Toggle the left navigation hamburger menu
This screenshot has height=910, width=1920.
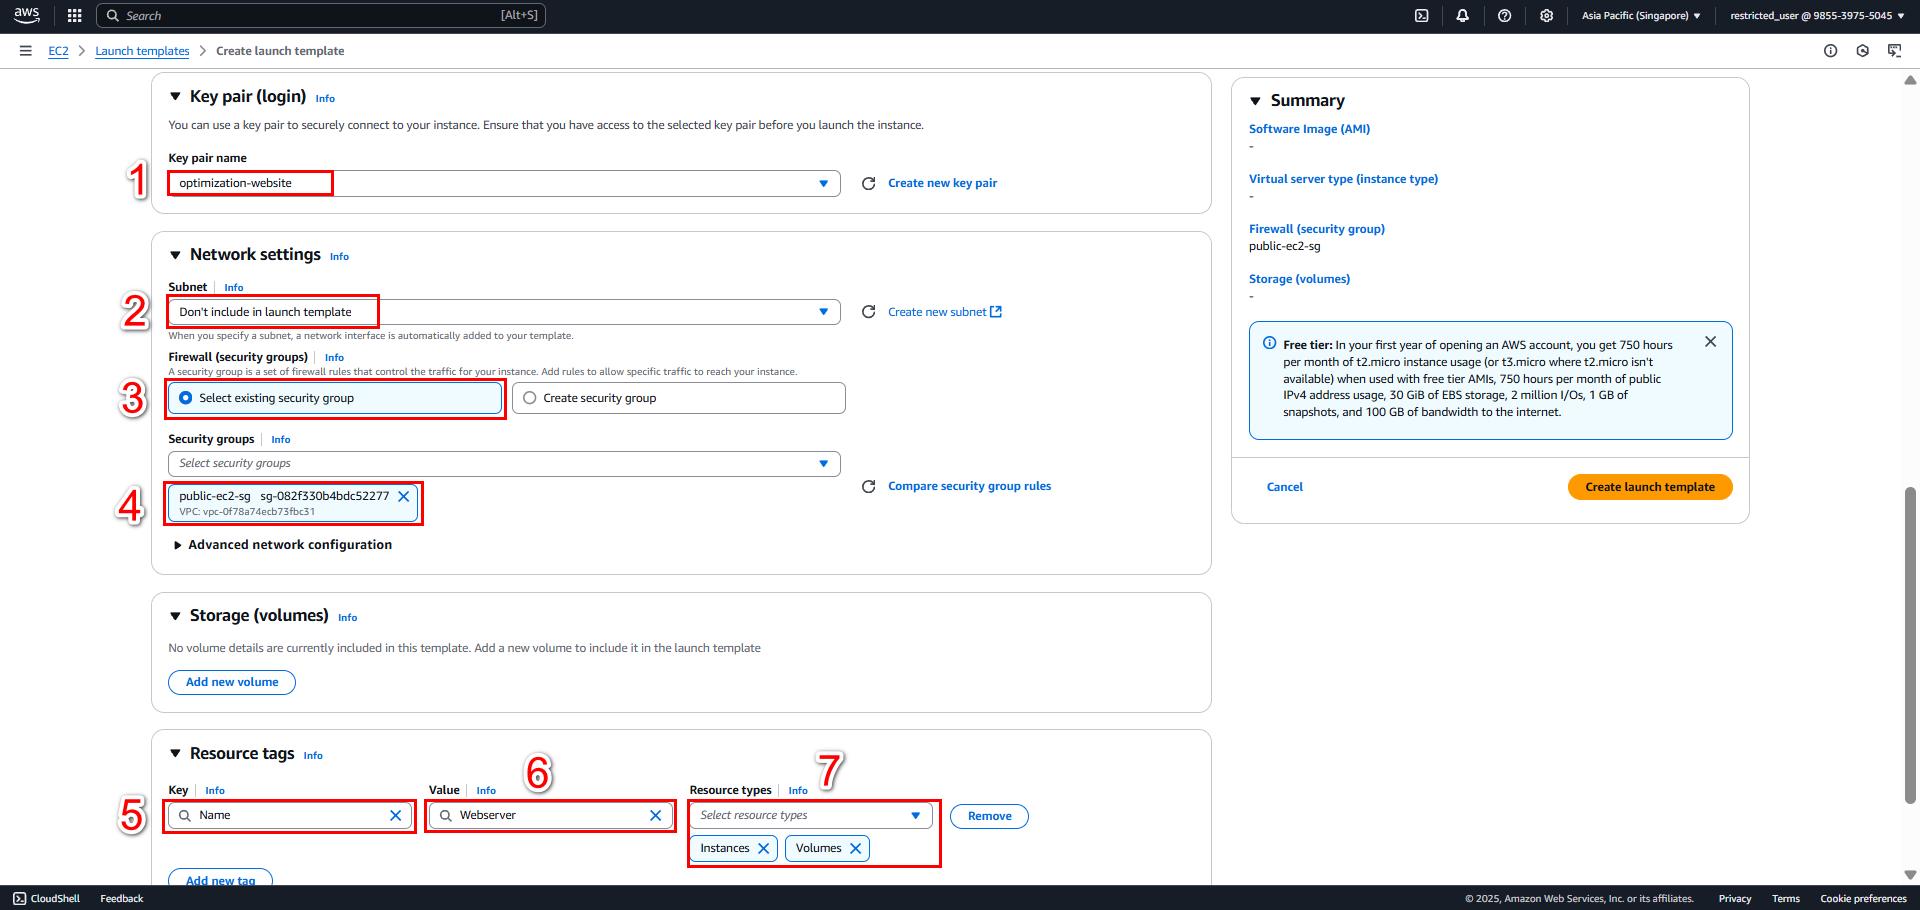[x=25, y=51]
